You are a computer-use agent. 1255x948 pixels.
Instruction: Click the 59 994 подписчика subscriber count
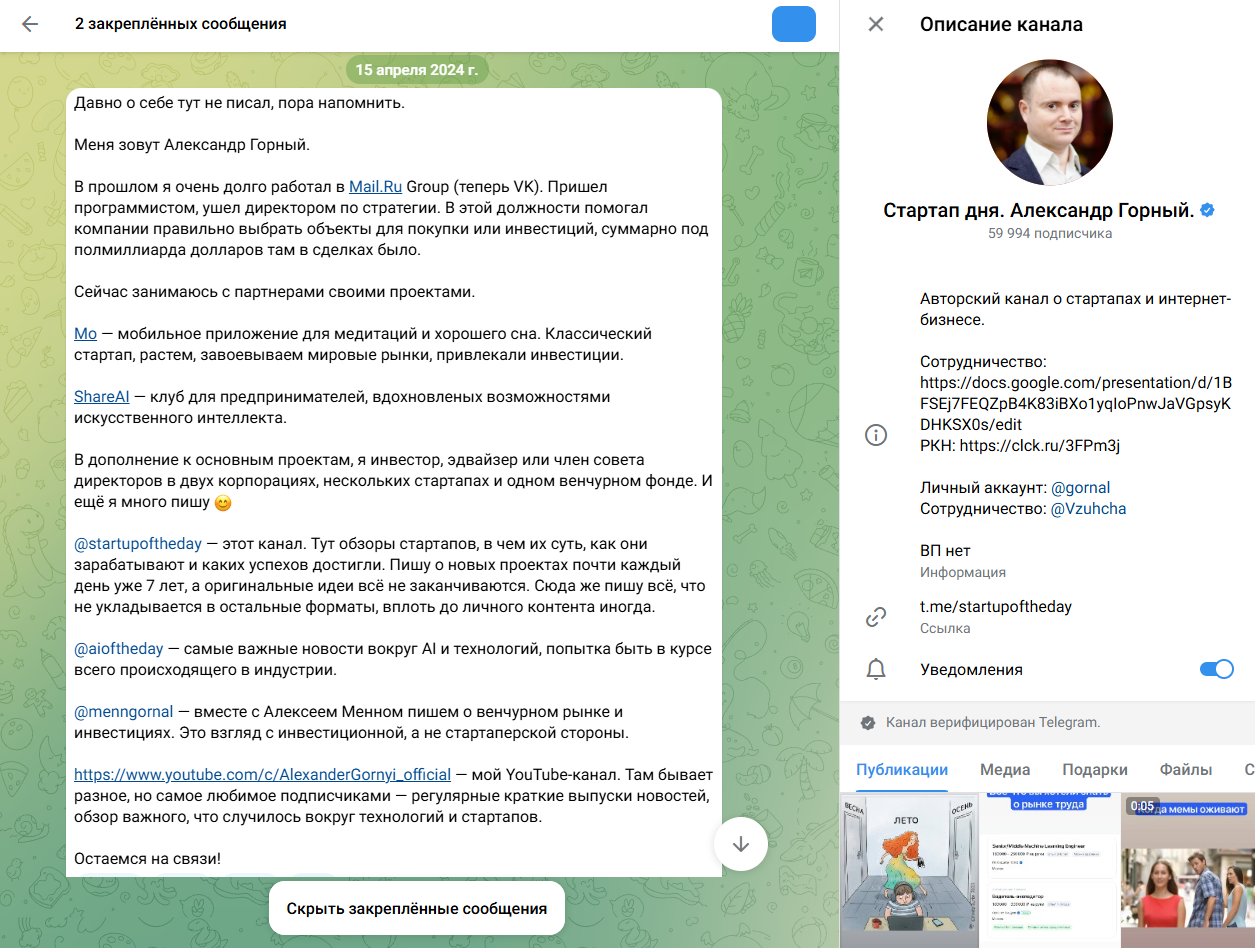(x=1049, y=234)
